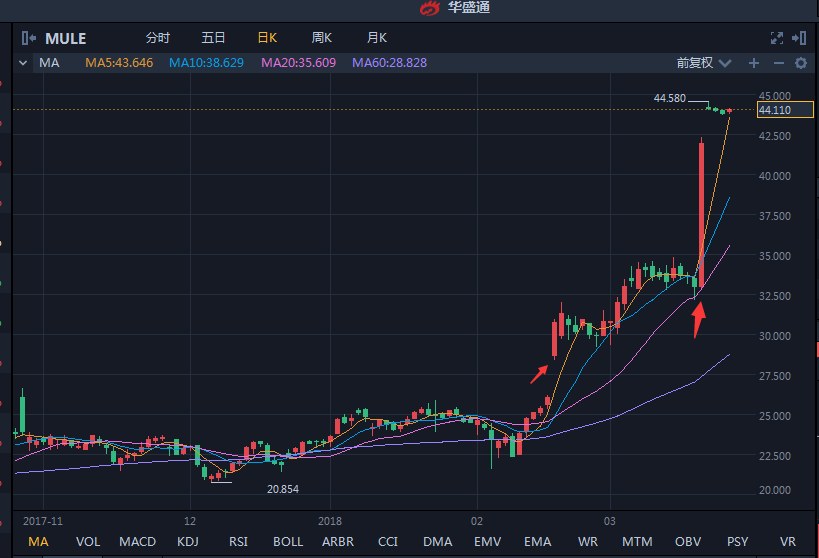
Task: Select the MACD indicator
Action: click(x=138, y=542)
